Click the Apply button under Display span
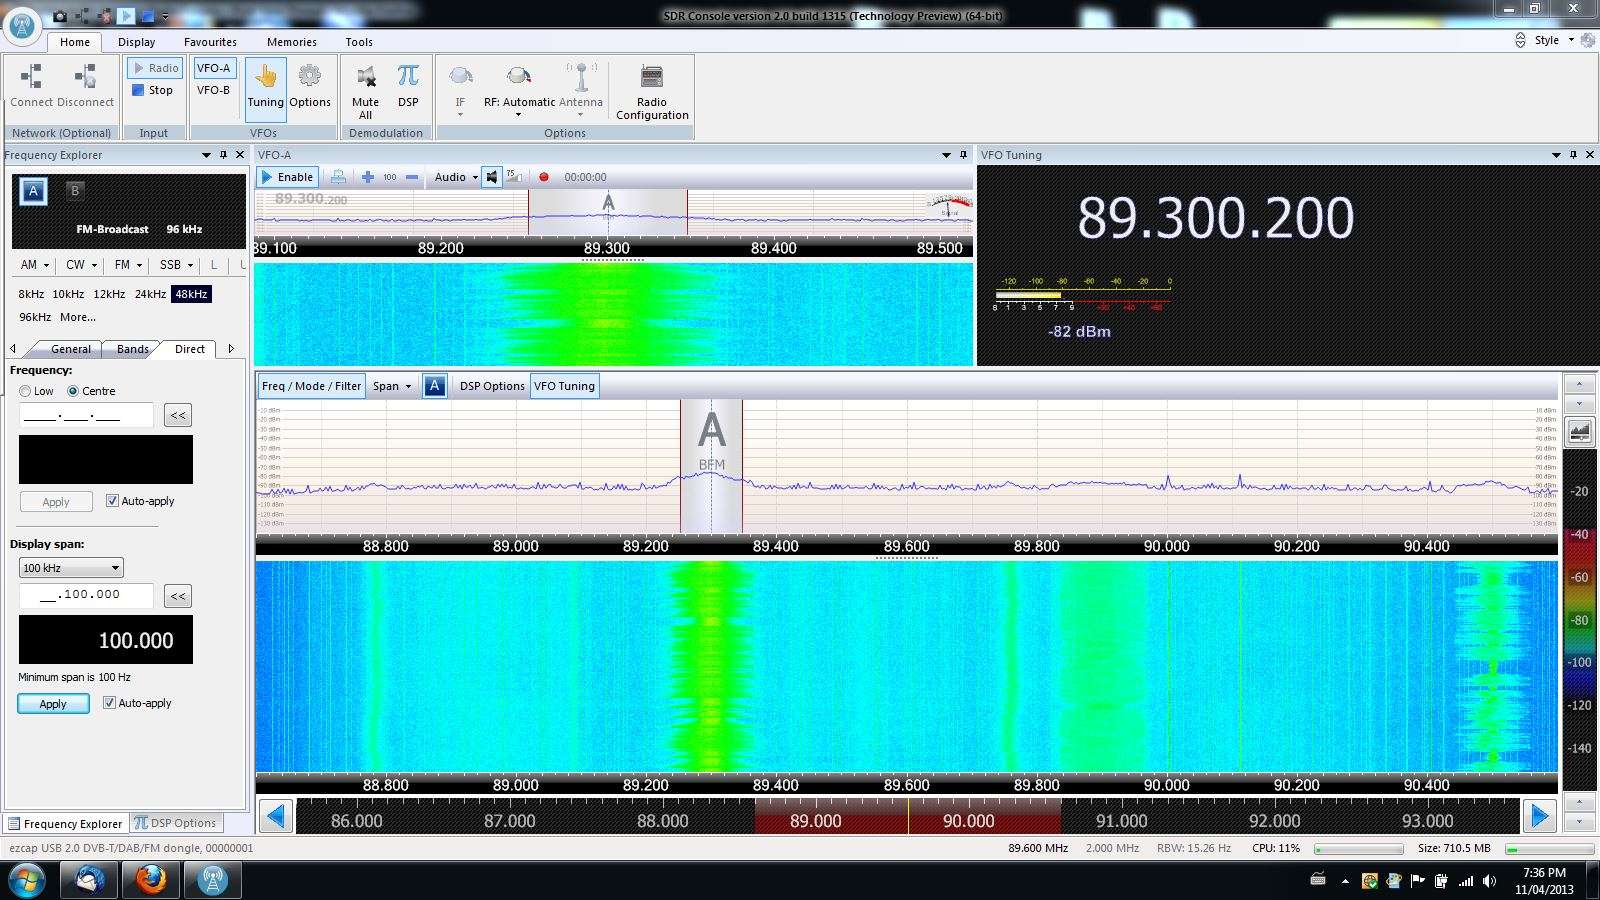The height and width of the screenshot is (900, 1600). tap(53, 704)
